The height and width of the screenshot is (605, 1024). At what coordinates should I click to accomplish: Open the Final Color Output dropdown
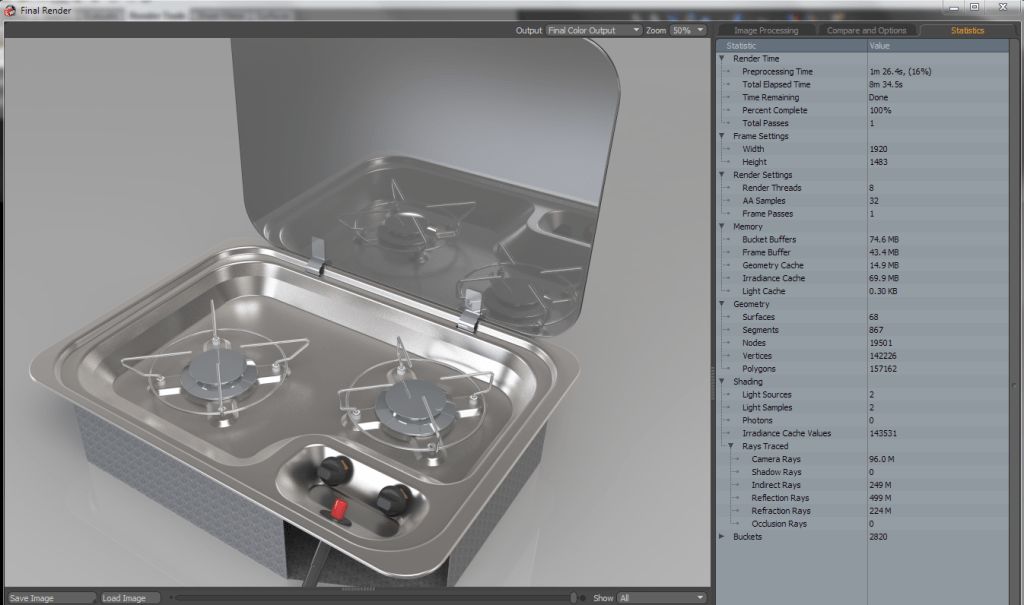point(637,30)
